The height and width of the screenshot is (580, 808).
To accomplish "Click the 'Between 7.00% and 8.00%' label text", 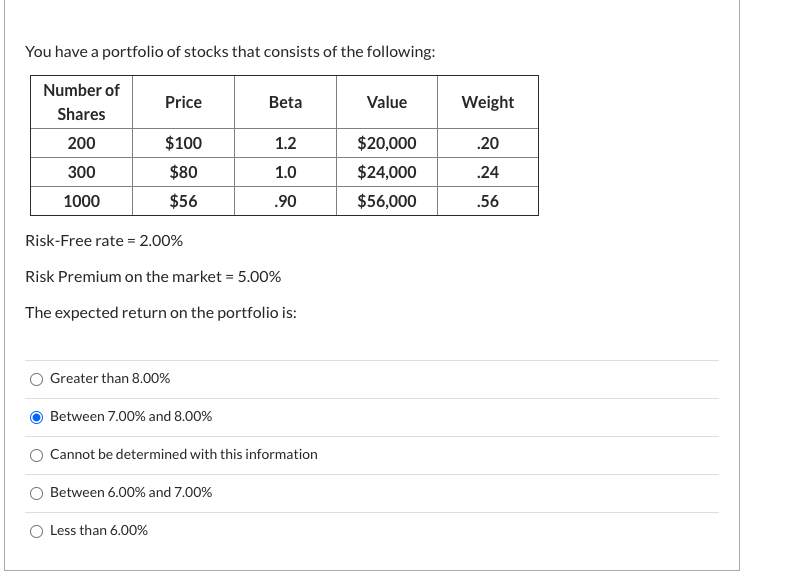I will (131, 416).
